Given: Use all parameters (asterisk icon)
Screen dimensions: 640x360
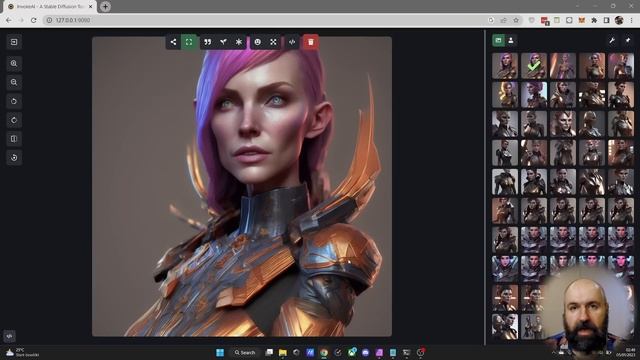Looking at the screenshot, I should [239, 42].
